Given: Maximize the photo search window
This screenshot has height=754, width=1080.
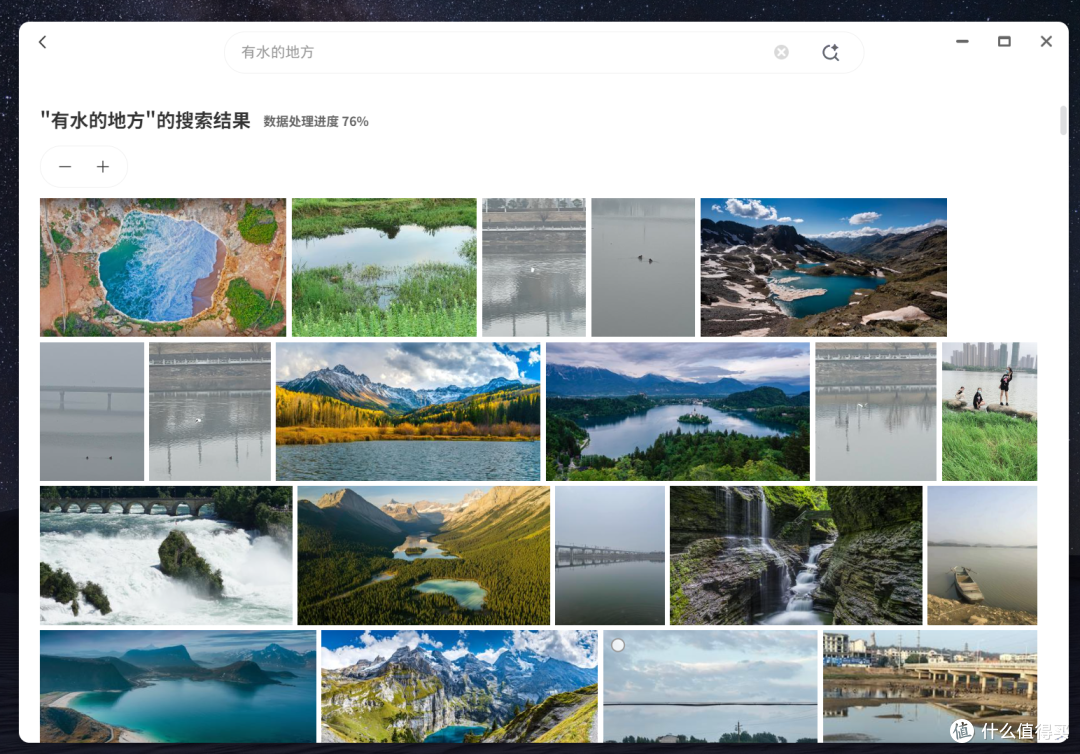Looking at the screenshot, I should pyautogui.click(x=1004, y=41).
